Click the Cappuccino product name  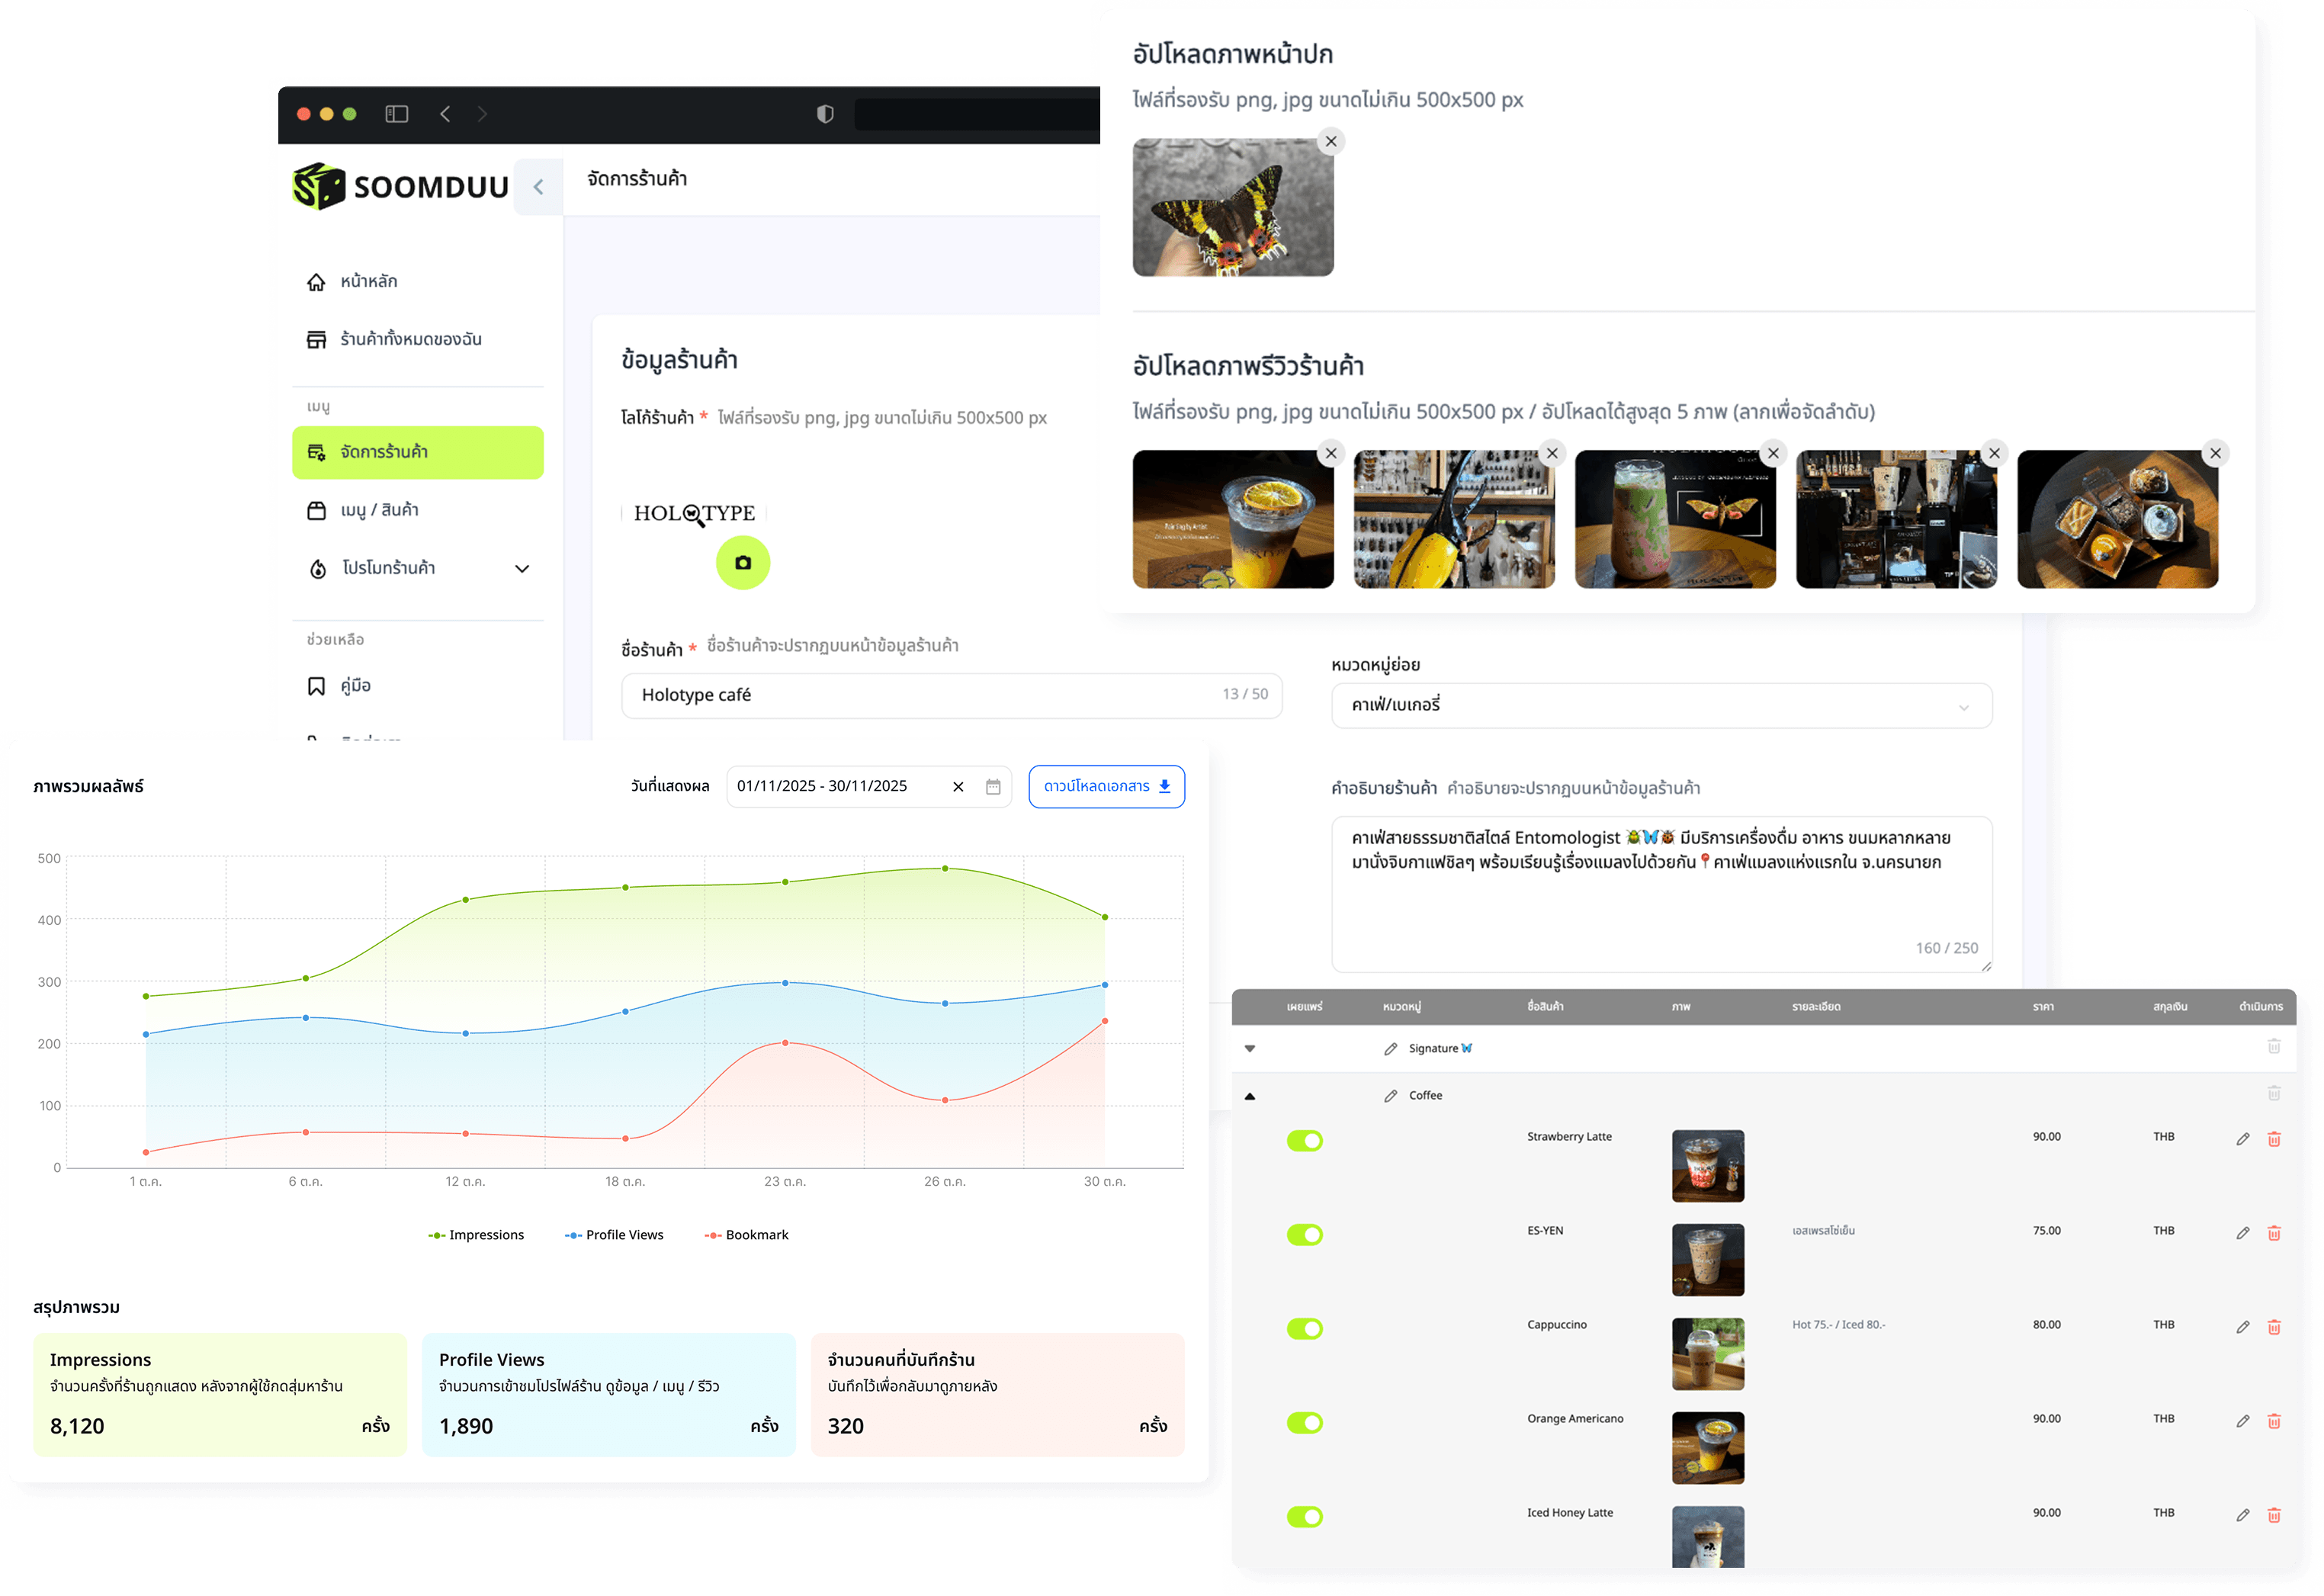point(1556,1325)
